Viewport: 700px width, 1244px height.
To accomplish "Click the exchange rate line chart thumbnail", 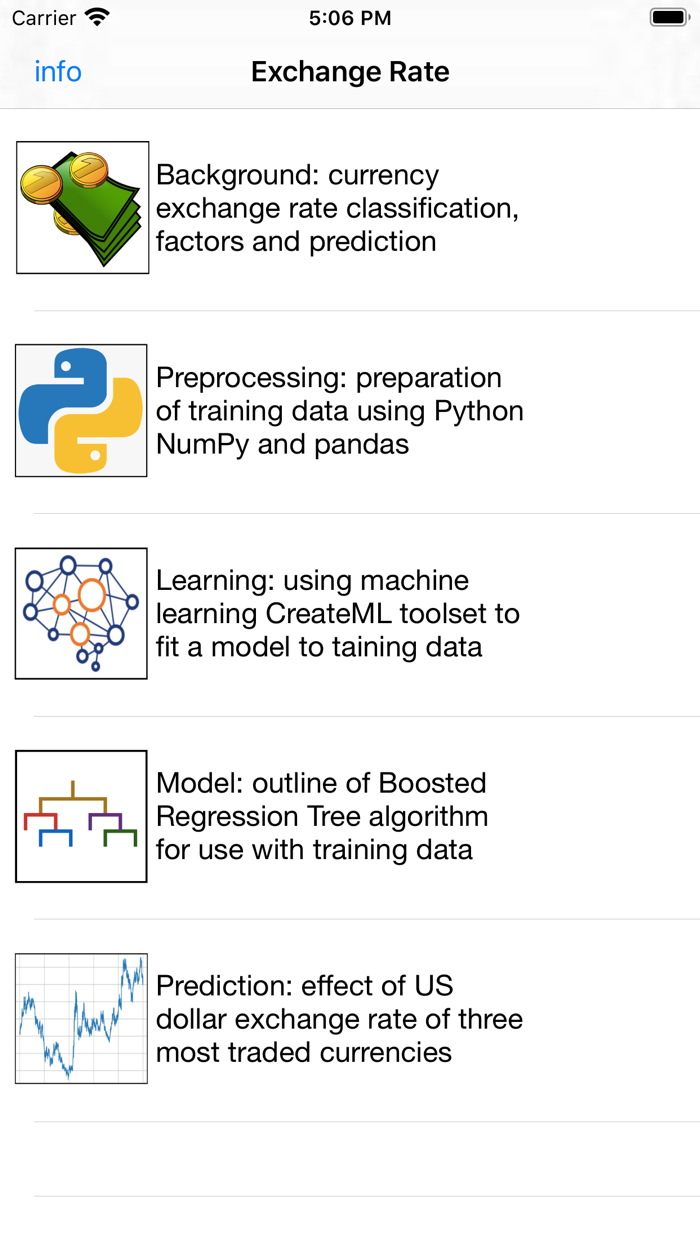I will point(81,1018).
